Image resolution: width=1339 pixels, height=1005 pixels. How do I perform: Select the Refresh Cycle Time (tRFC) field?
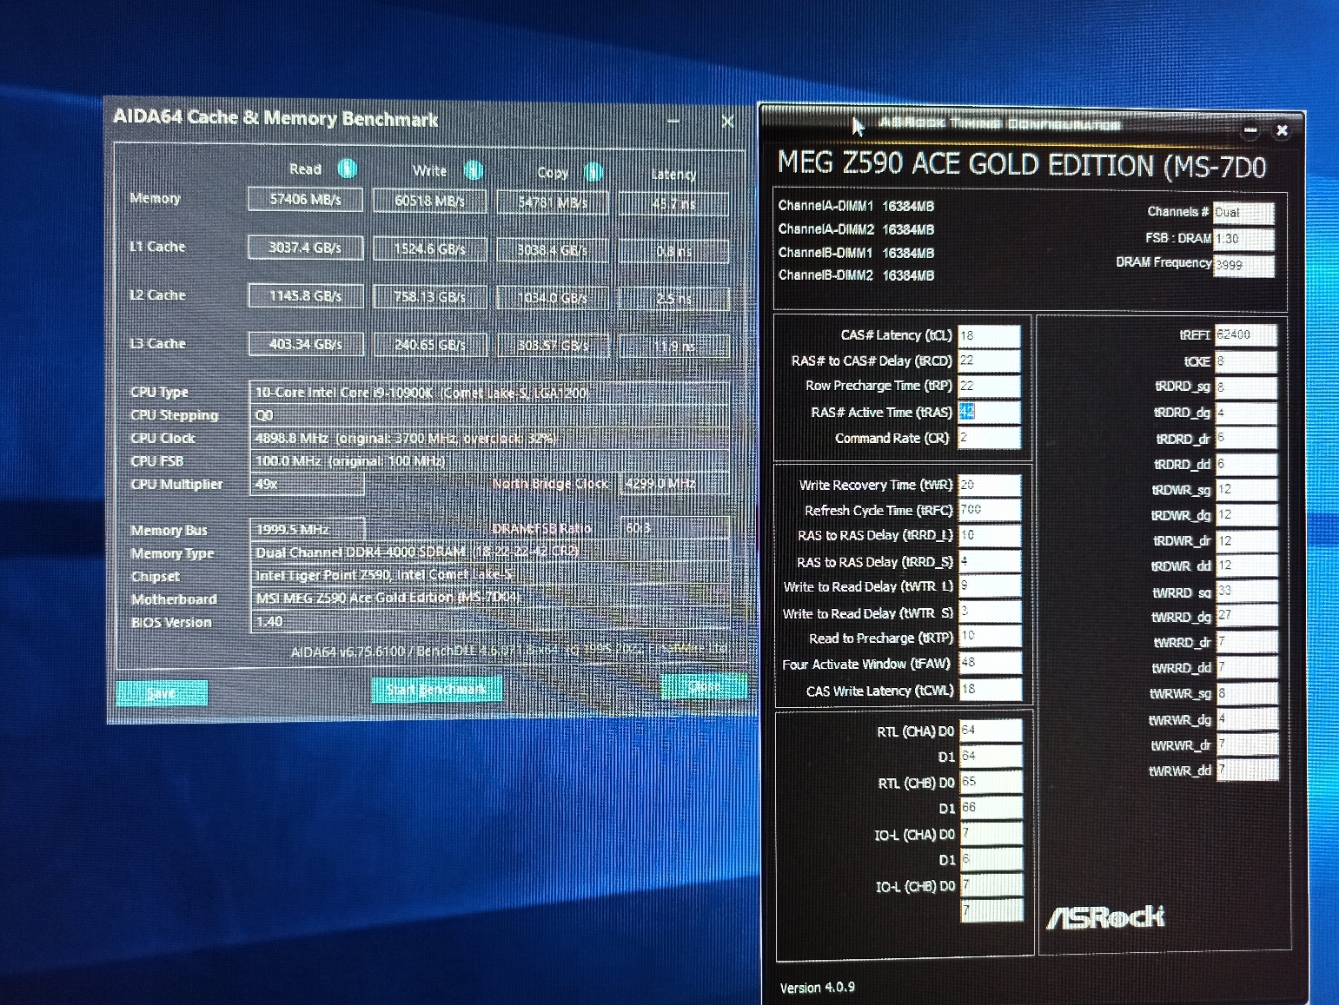point(989,510)
